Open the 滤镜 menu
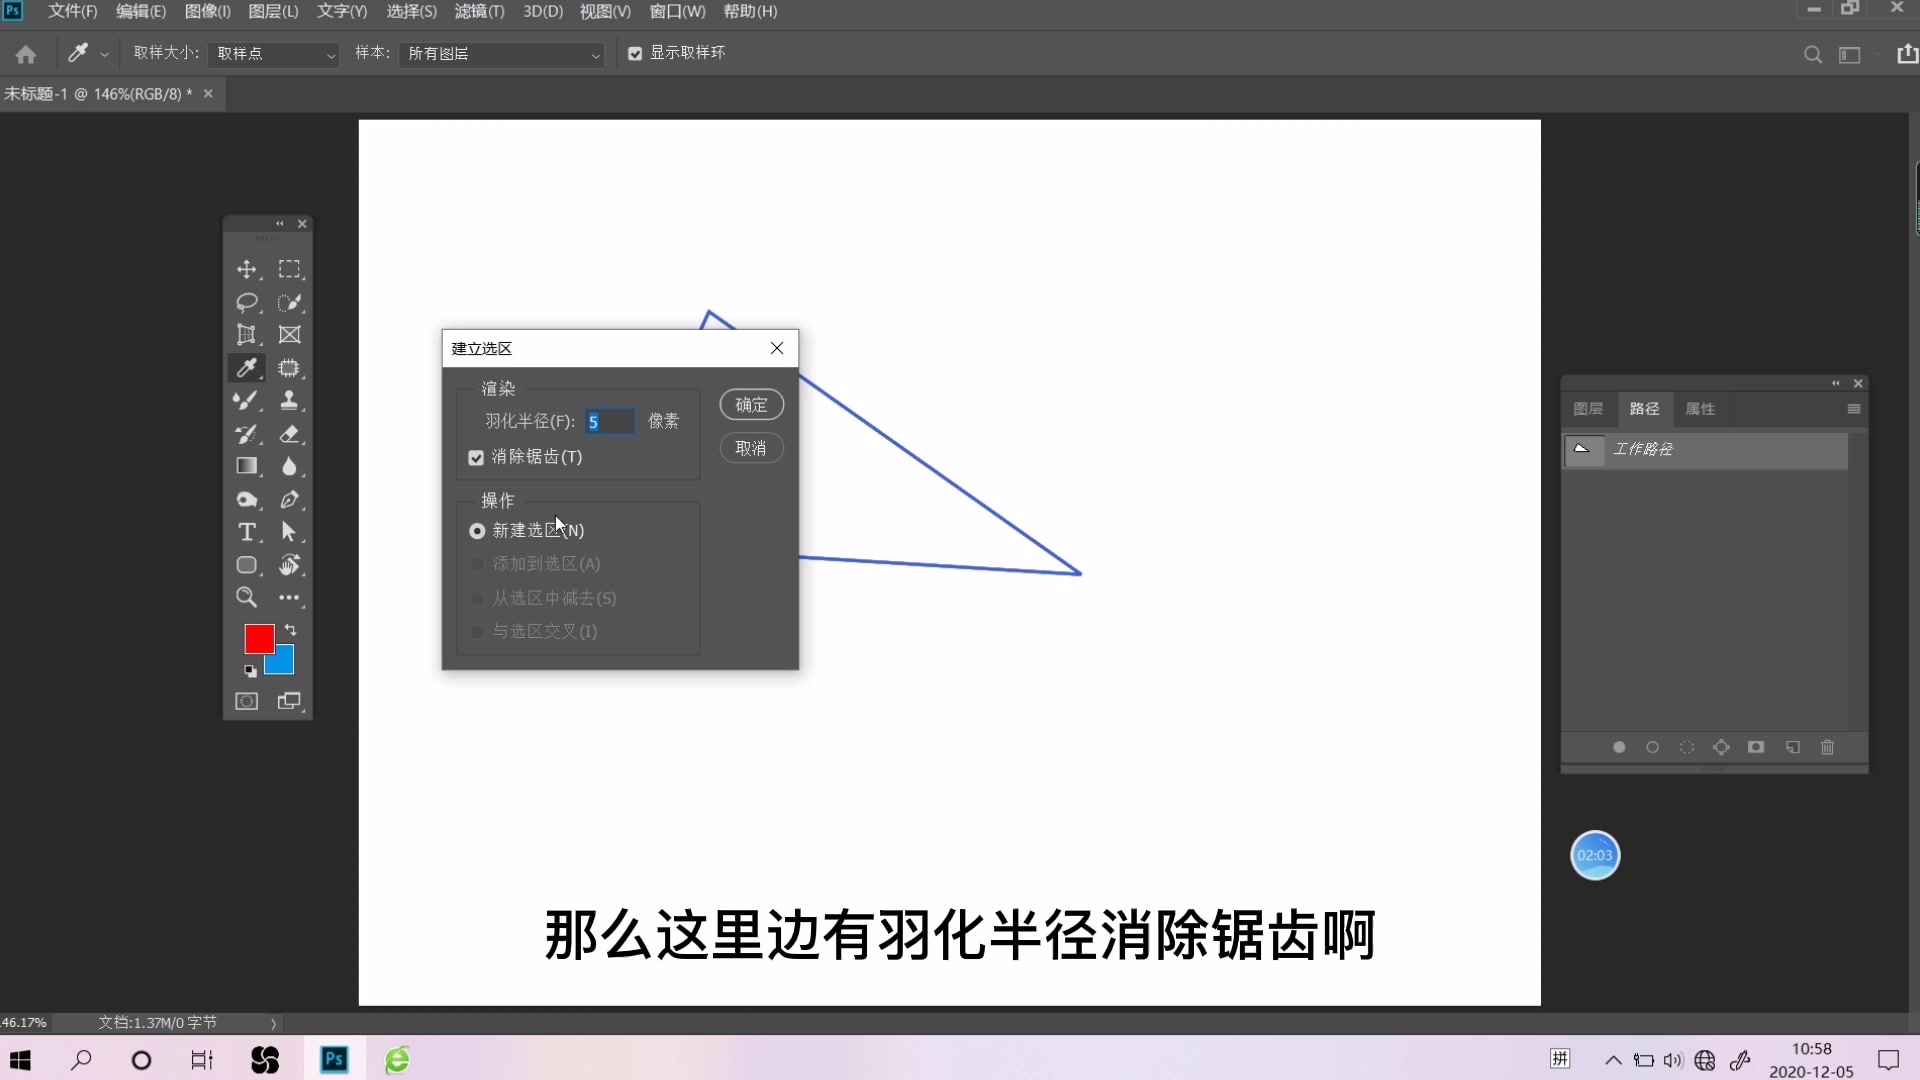Screen dimensions: 1920x1080 (479, 11)
